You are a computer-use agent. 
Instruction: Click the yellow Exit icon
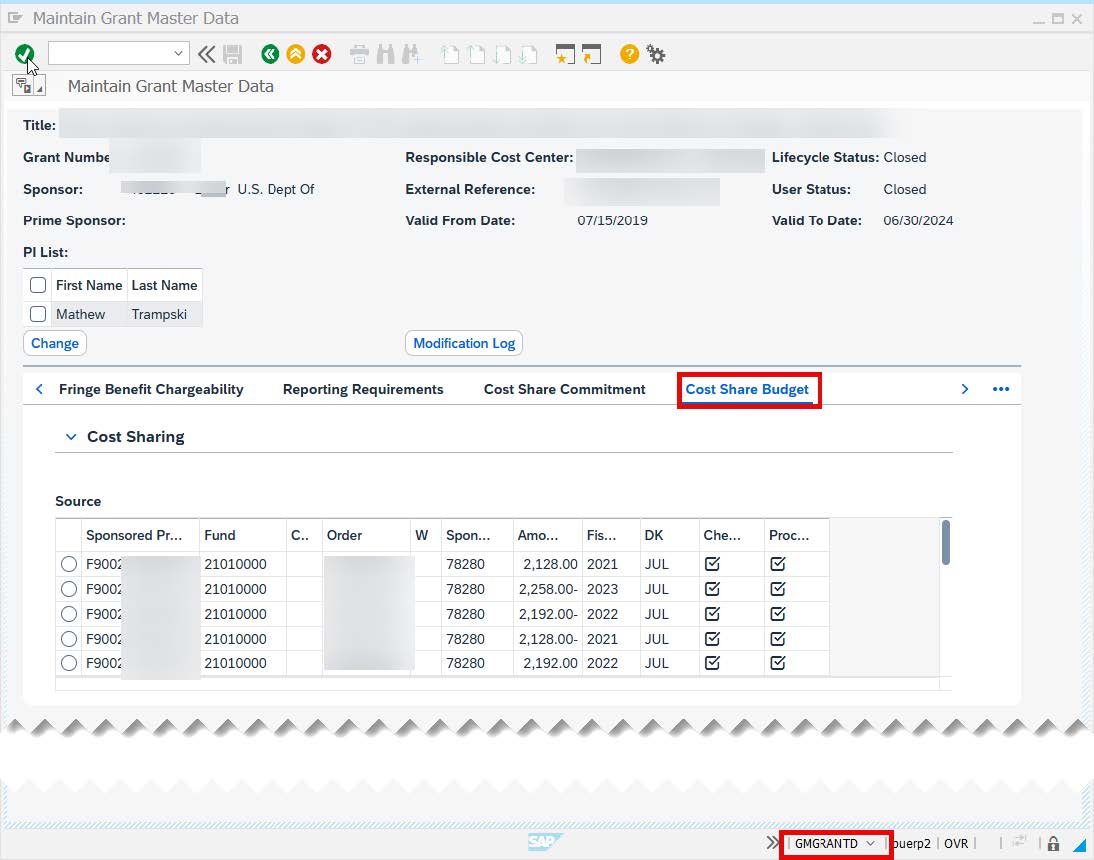pyautogui.click(x=296, y=54)
